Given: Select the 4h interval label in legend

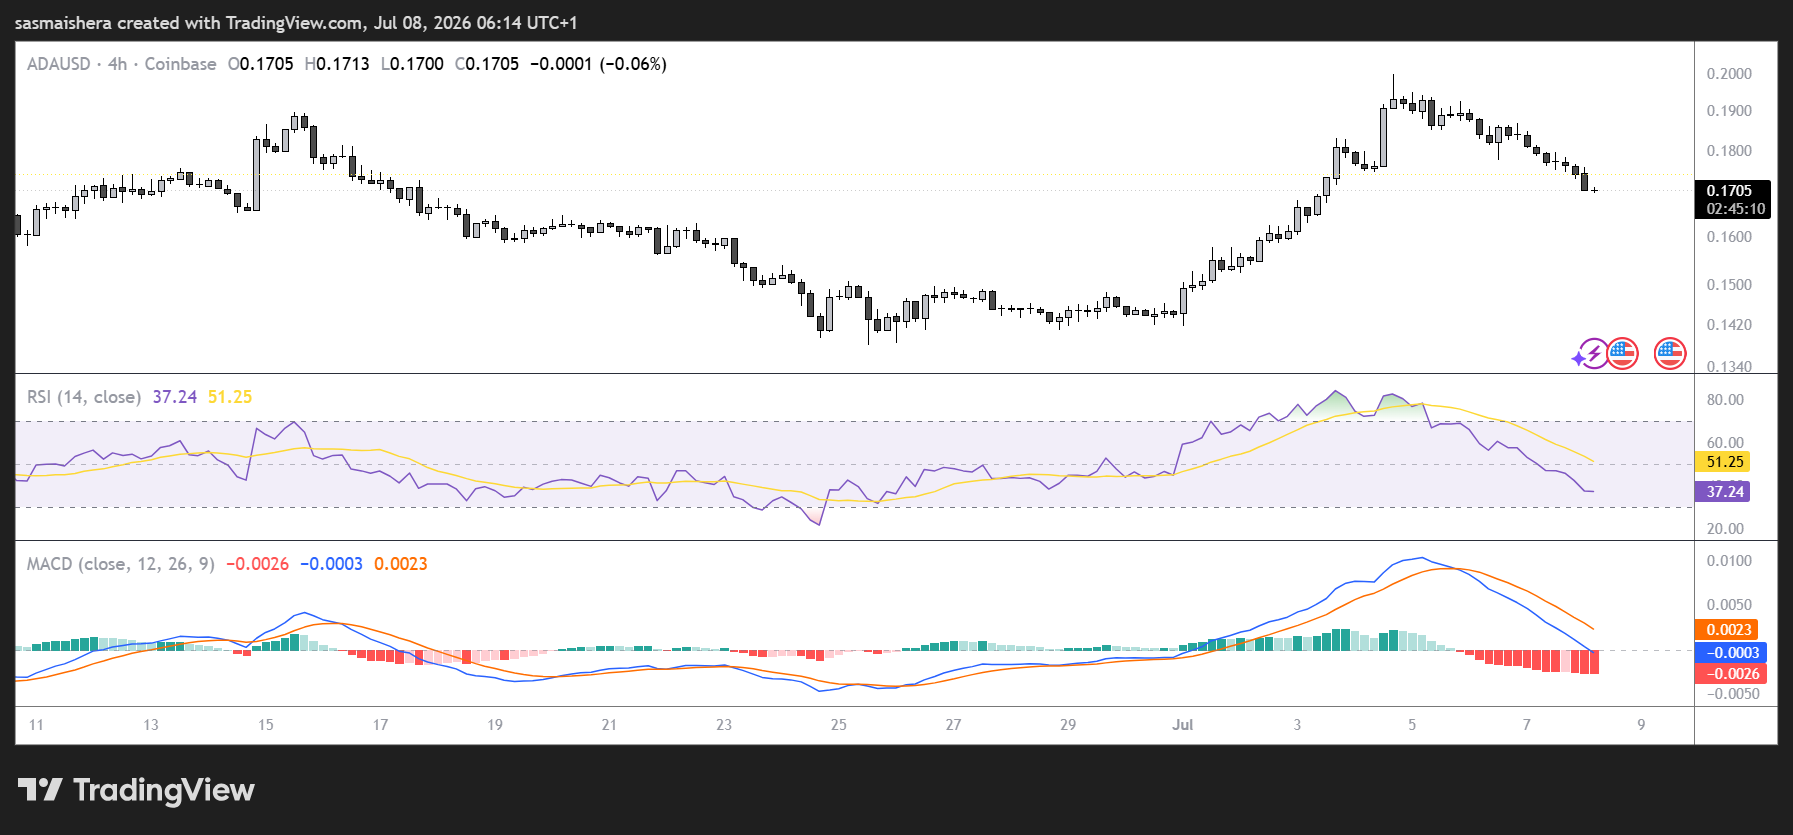Looking at the screenshot, I should click(117, 64).
